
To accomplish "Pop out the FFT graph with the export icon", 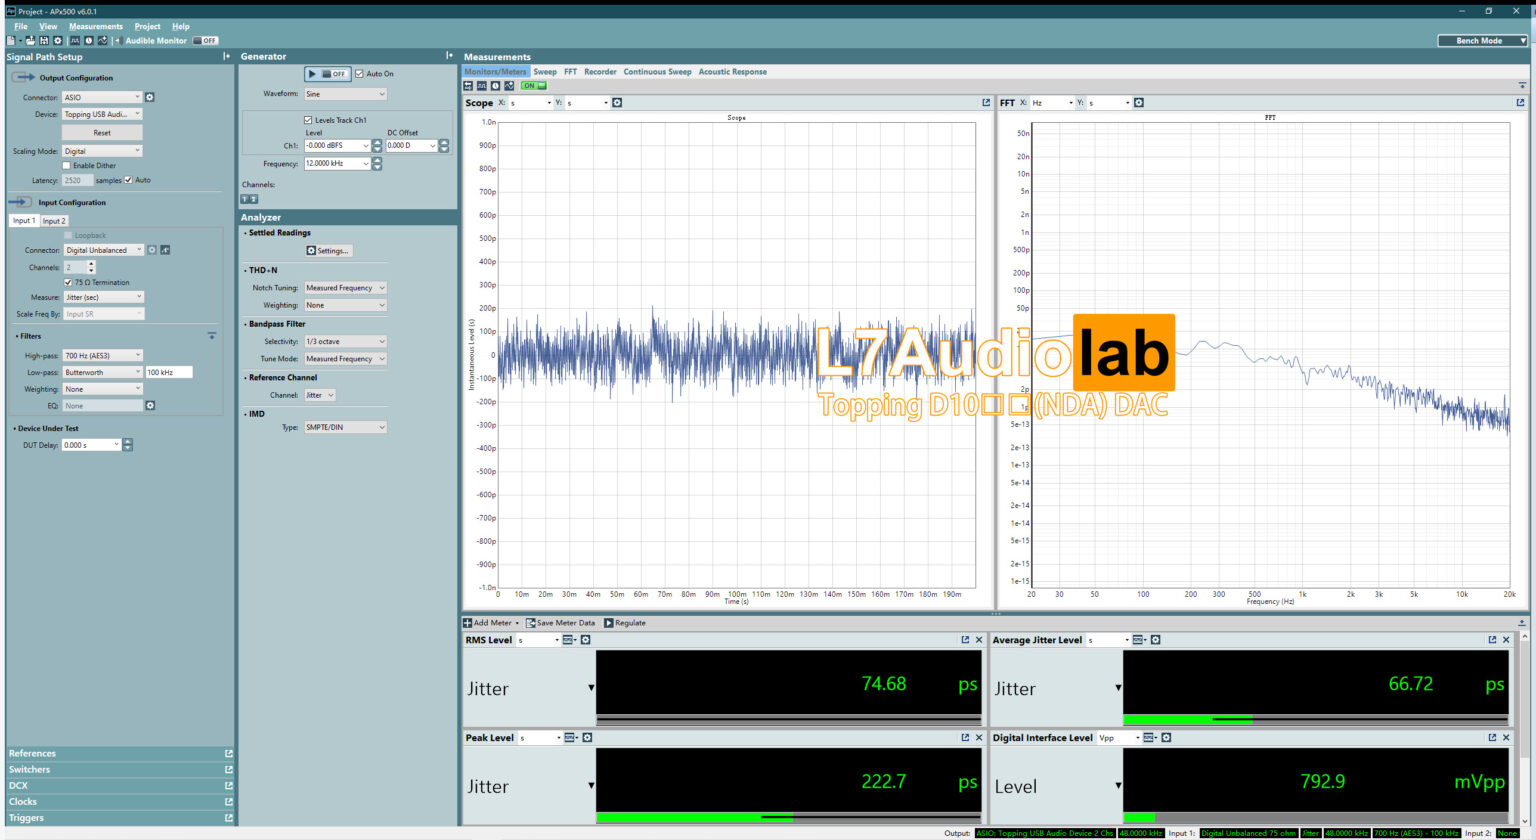I will [x=1521, y=102].
